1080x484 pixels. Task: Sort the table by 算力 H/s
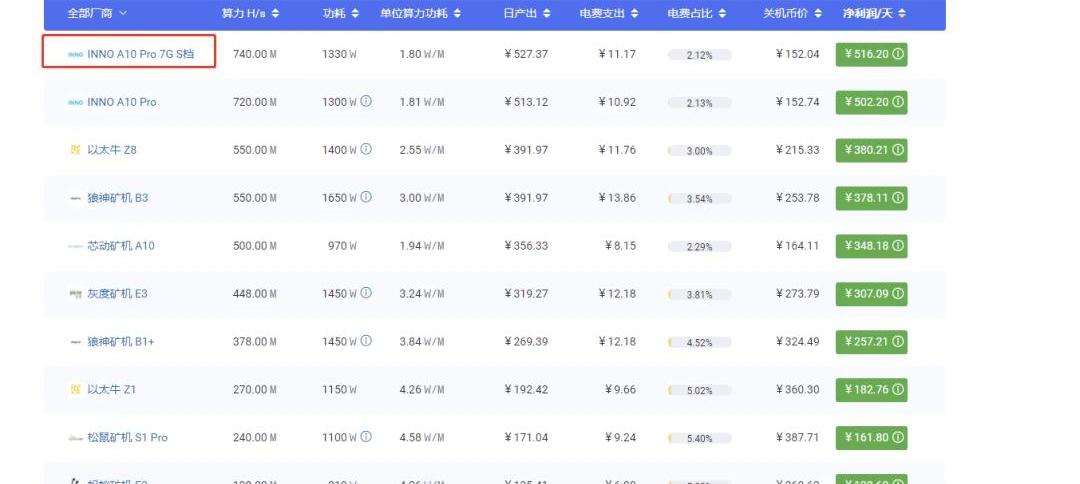click(x=250, y=14)
